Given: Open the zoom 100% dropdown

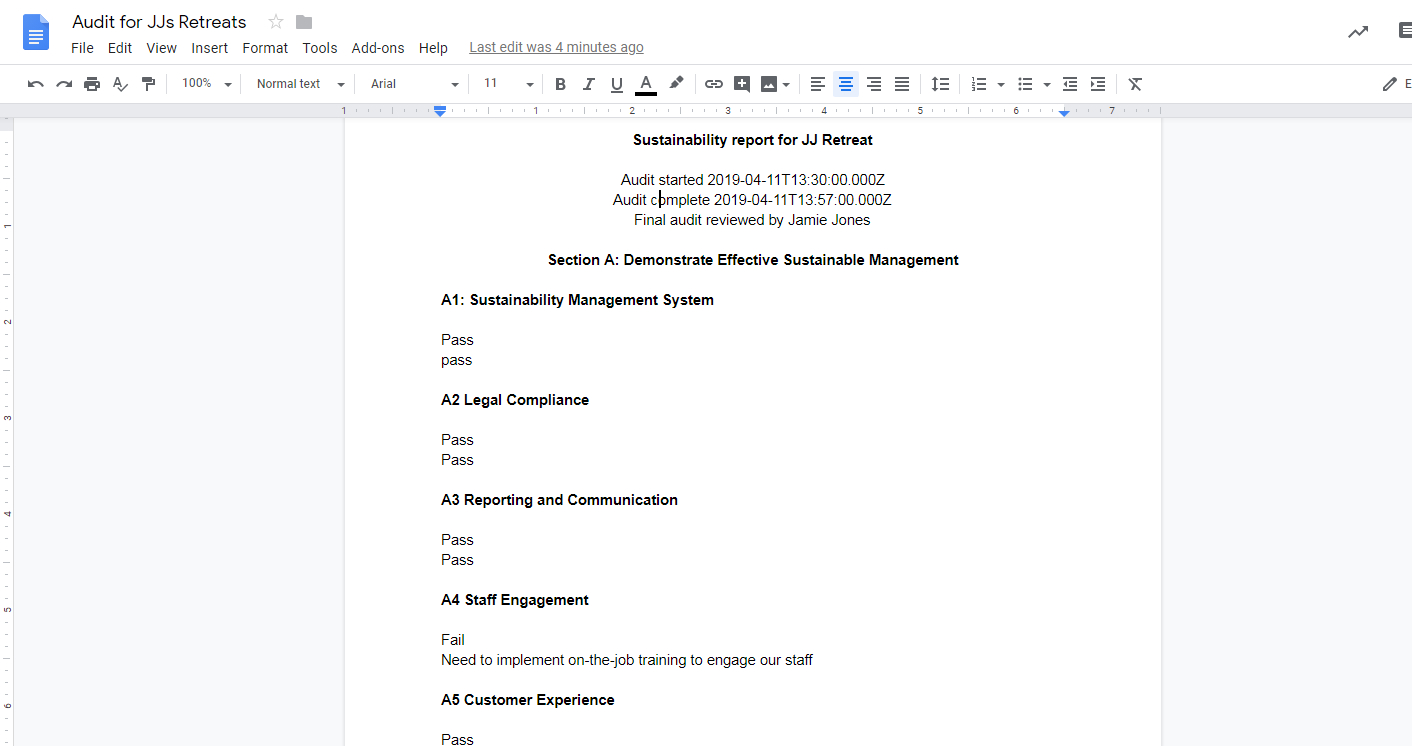Looking at the screenshot, I should (x=206, y=84).
